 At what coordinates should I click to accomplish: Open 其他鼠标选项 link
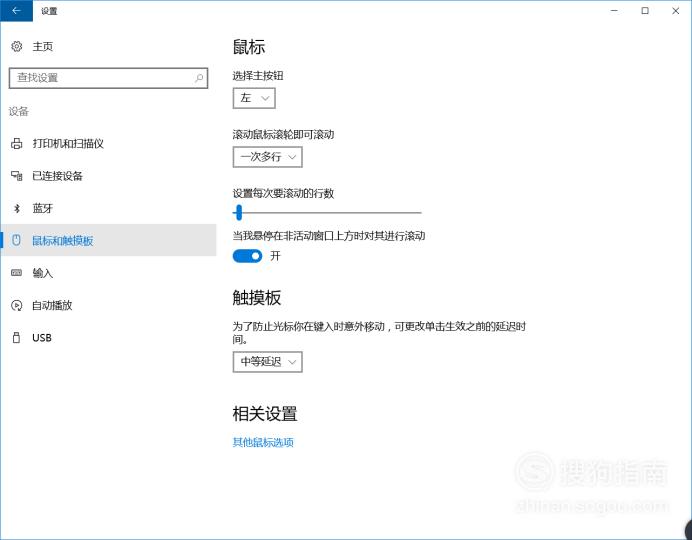[263, 442]
